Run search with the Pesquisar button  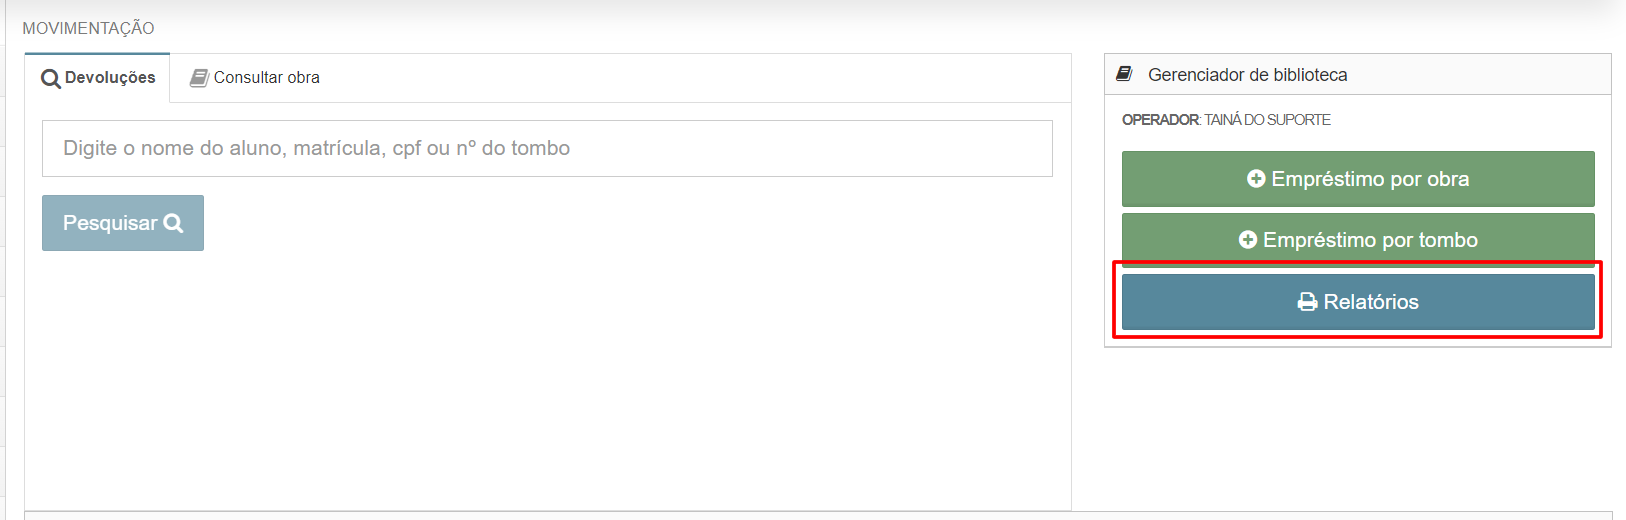click(x=123, y=223)
